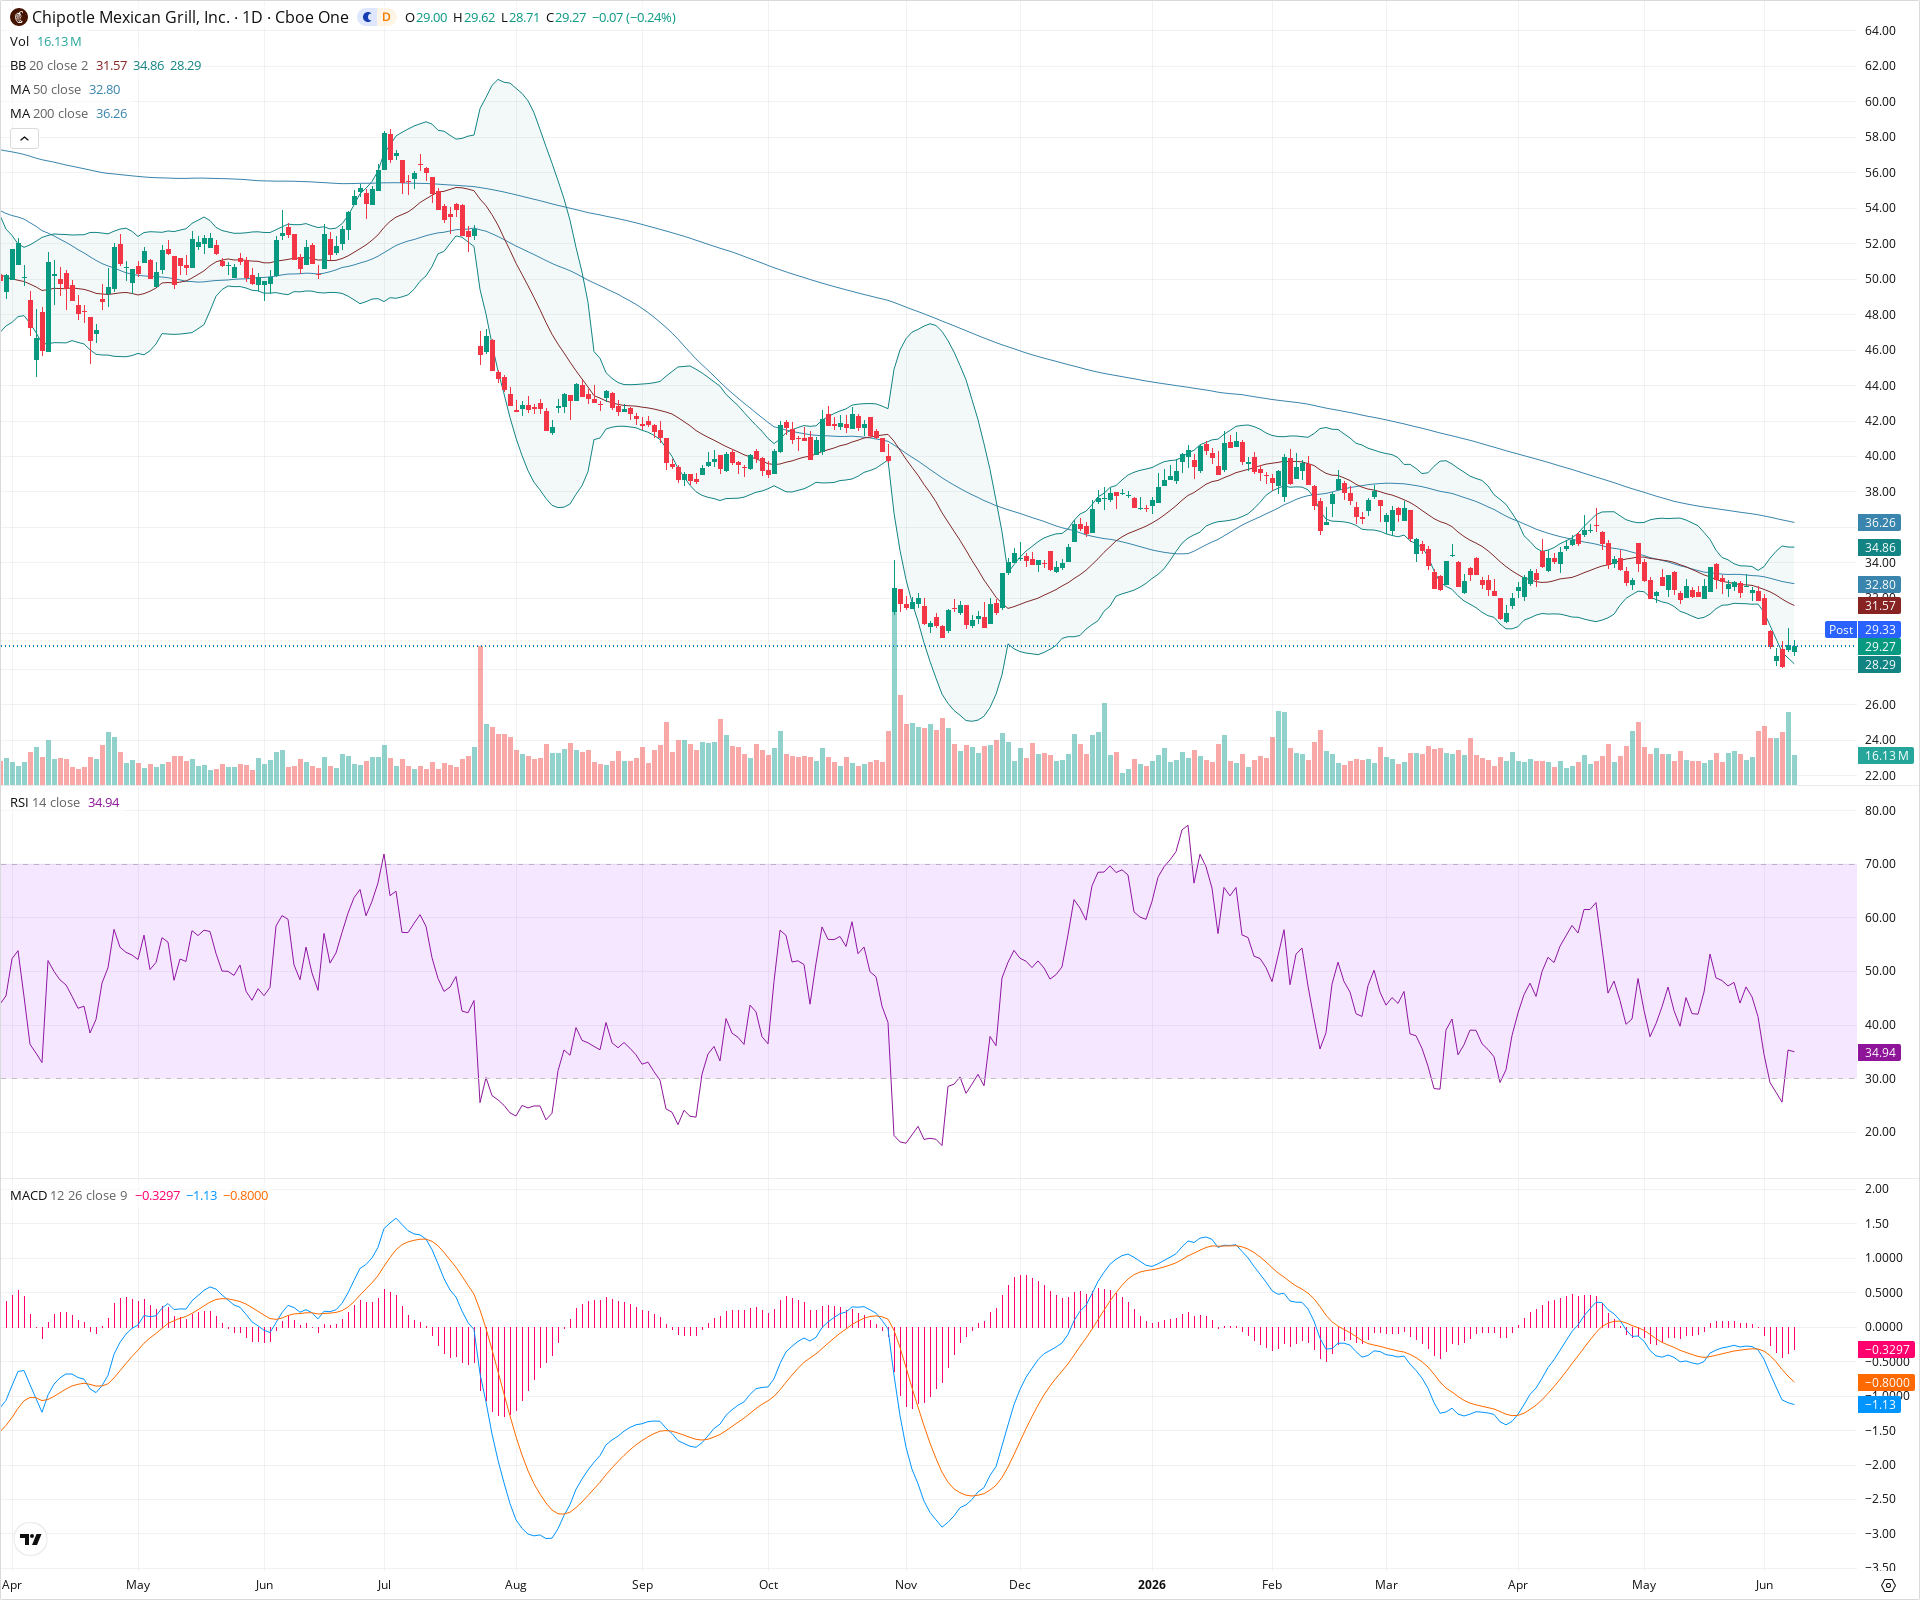1920x1600 pixels.
Task: Click the Chipotle logo icon
Action: [19, 17]
